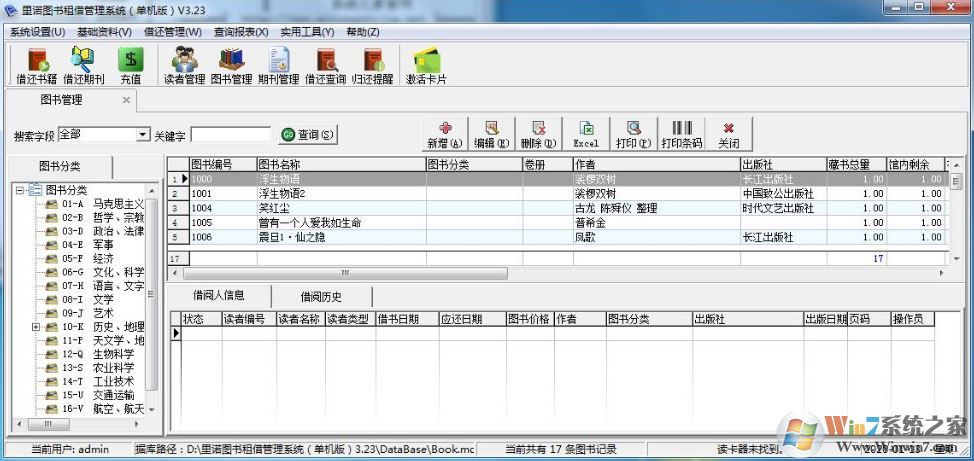Click the 激活卡片 card icon

click(426, 66)
